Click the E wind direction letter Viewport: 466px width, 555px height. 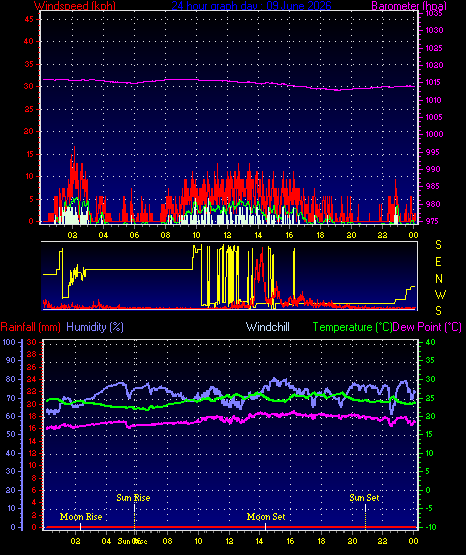click(x=438, y=262)
